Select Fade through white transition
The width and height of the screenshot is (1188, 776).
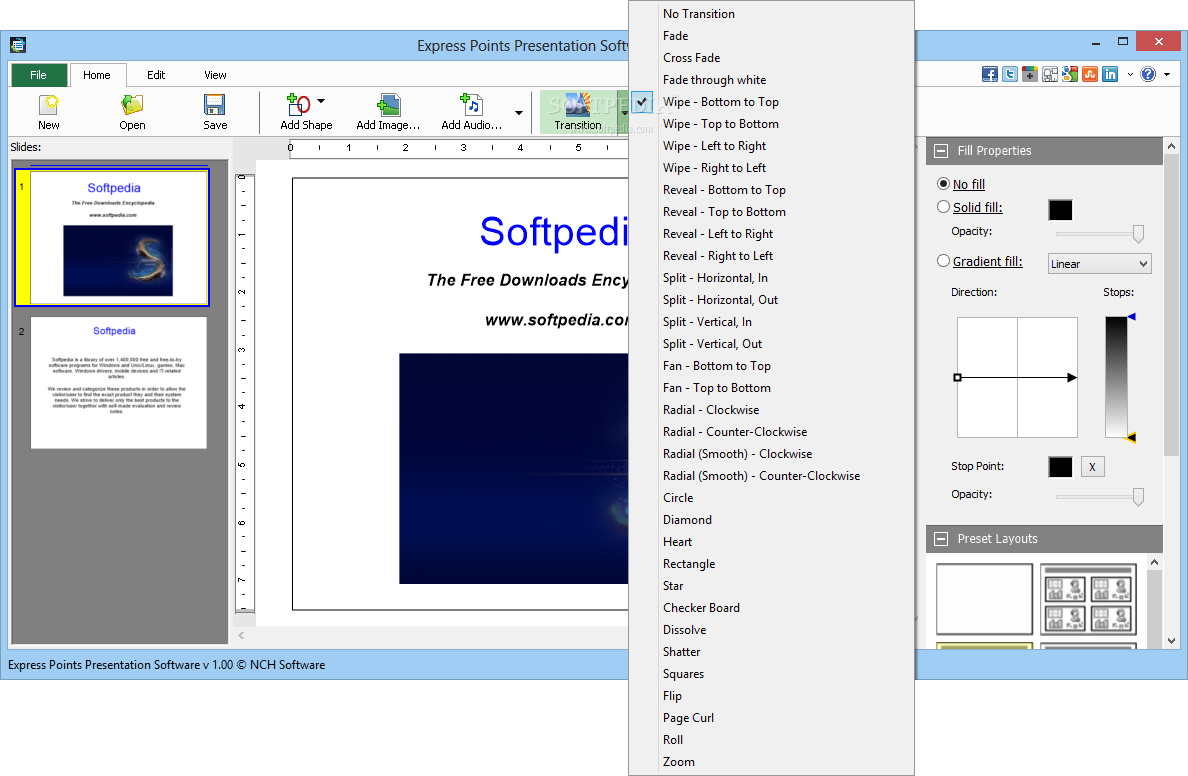point(771,80)
